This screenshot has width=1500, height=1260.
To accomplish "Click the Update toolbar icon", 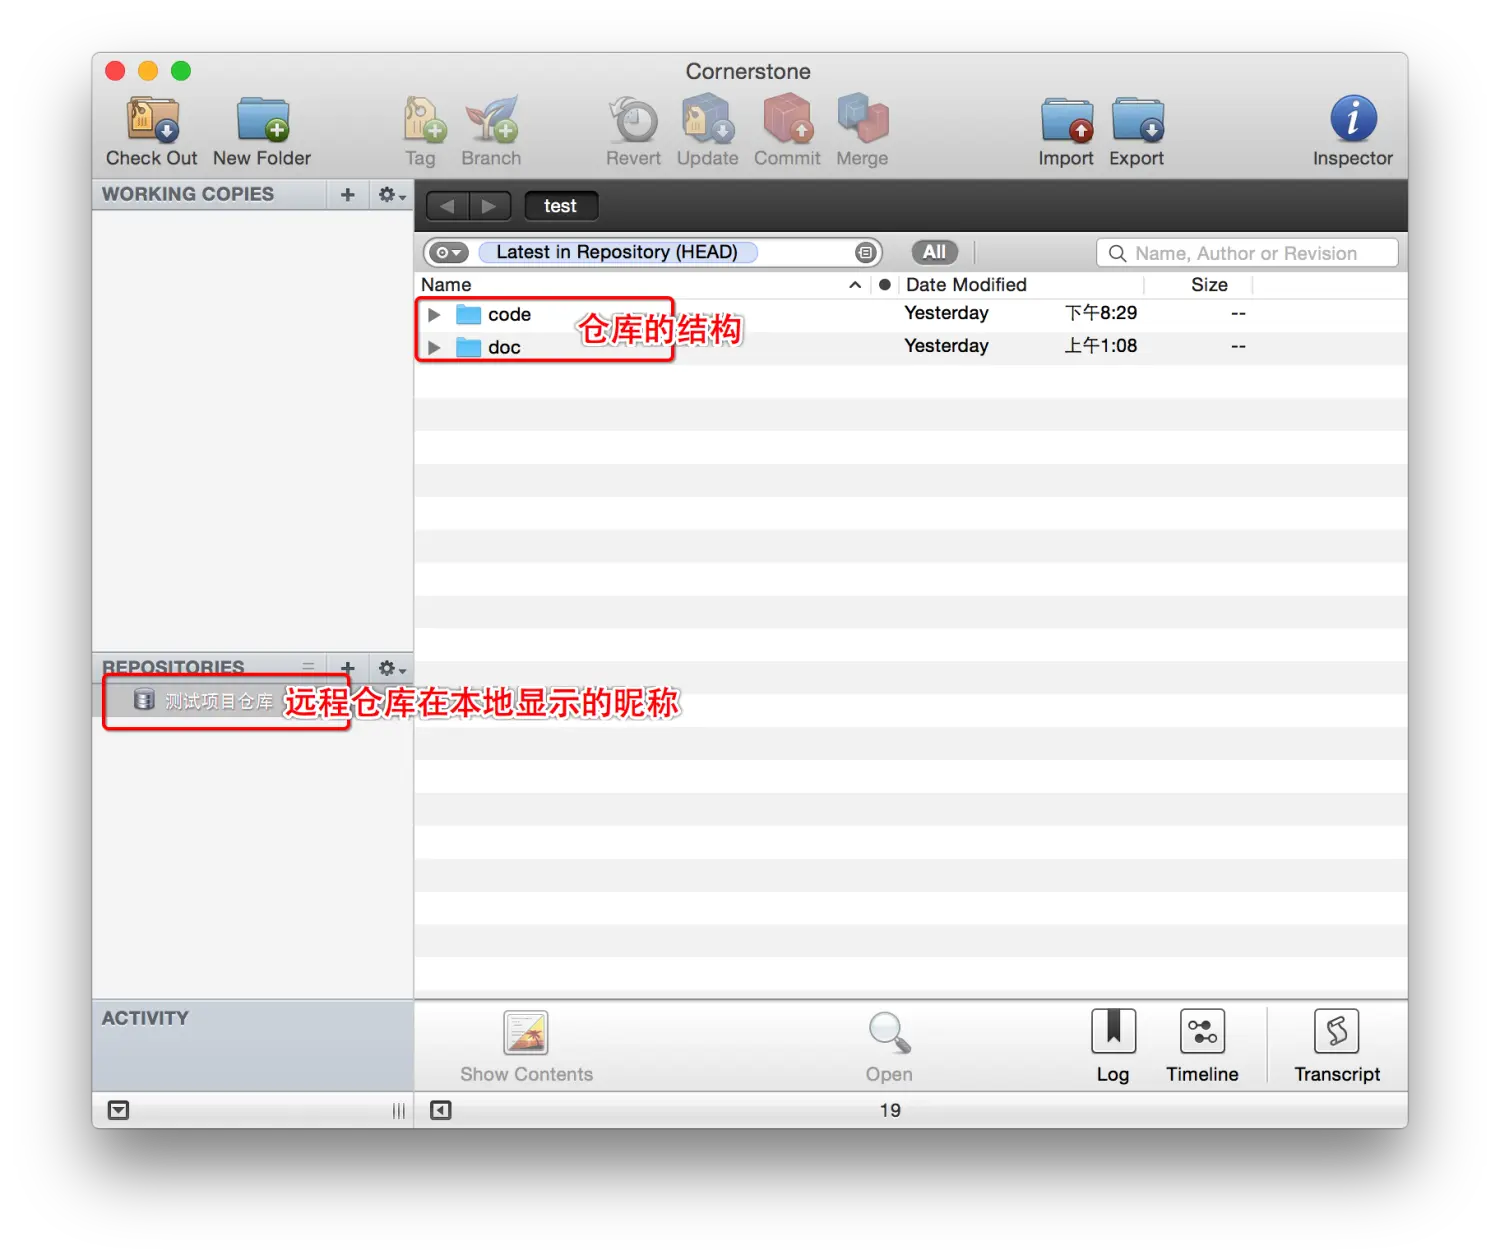I will (x=708, y=120).
